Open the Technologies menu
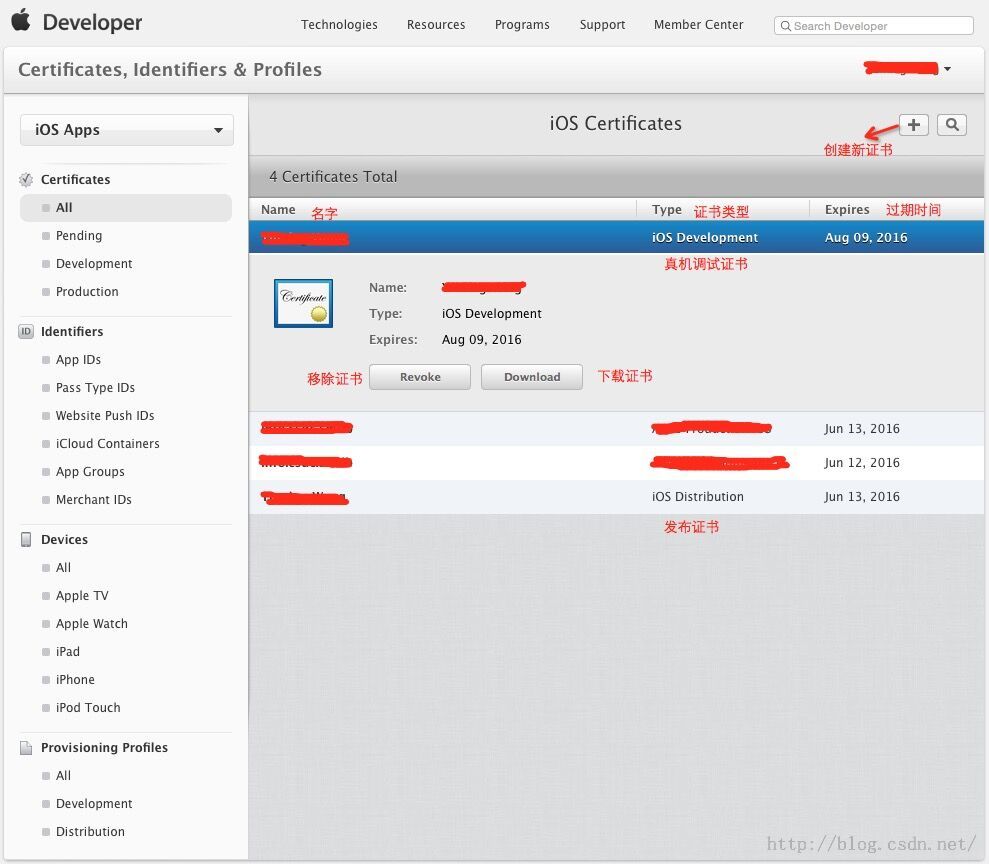 (x=339, y=25)
